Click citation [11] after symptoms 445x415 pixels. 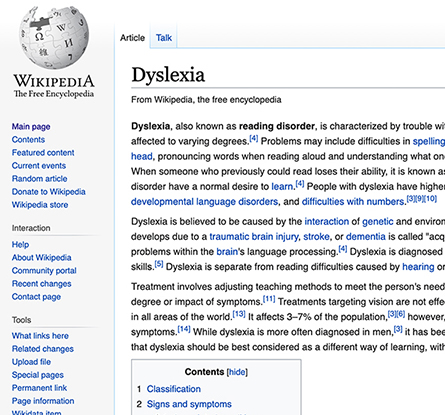click(x=269, y=299)
